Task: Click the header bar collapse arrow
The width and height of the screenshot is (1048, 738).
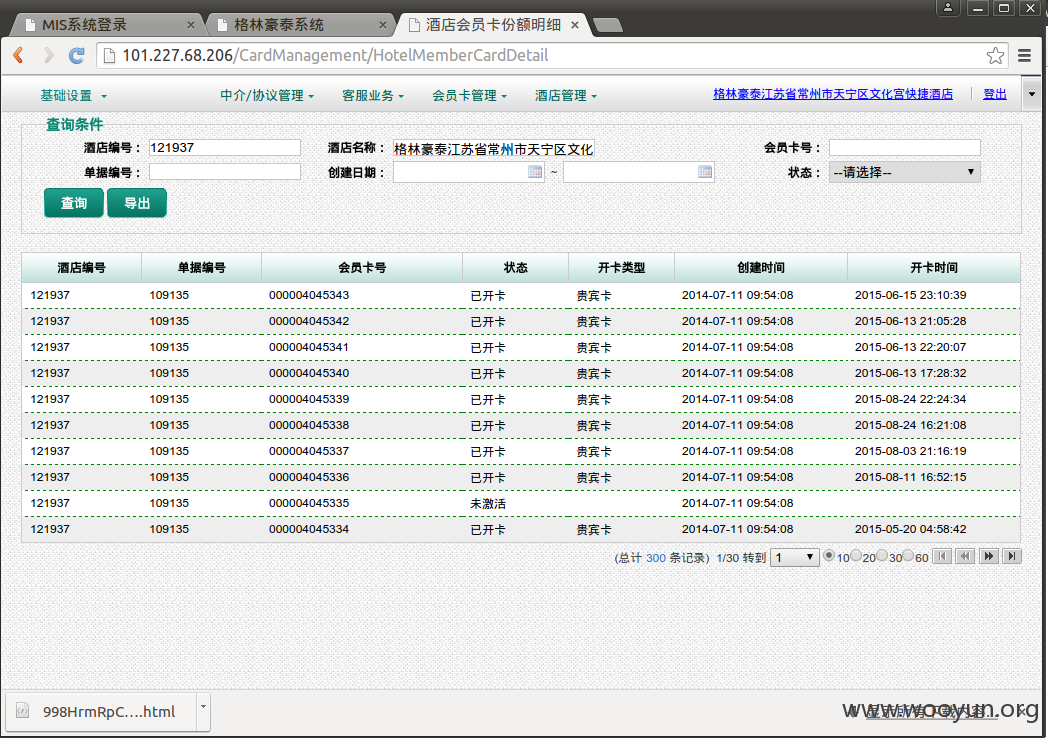Action: 1031,94
